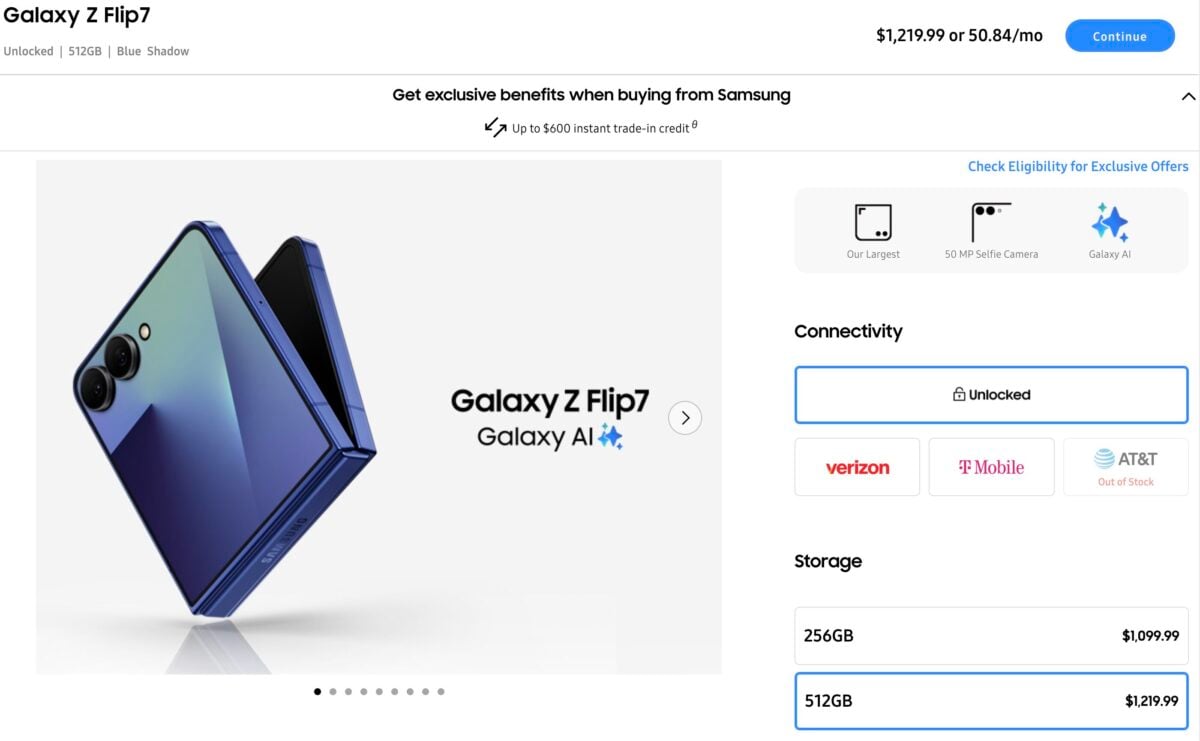Click the Galaxy Z Flip7 product title
This screenshot has height=741, width=1200.
pyautogui.click(x=77, y=16)
